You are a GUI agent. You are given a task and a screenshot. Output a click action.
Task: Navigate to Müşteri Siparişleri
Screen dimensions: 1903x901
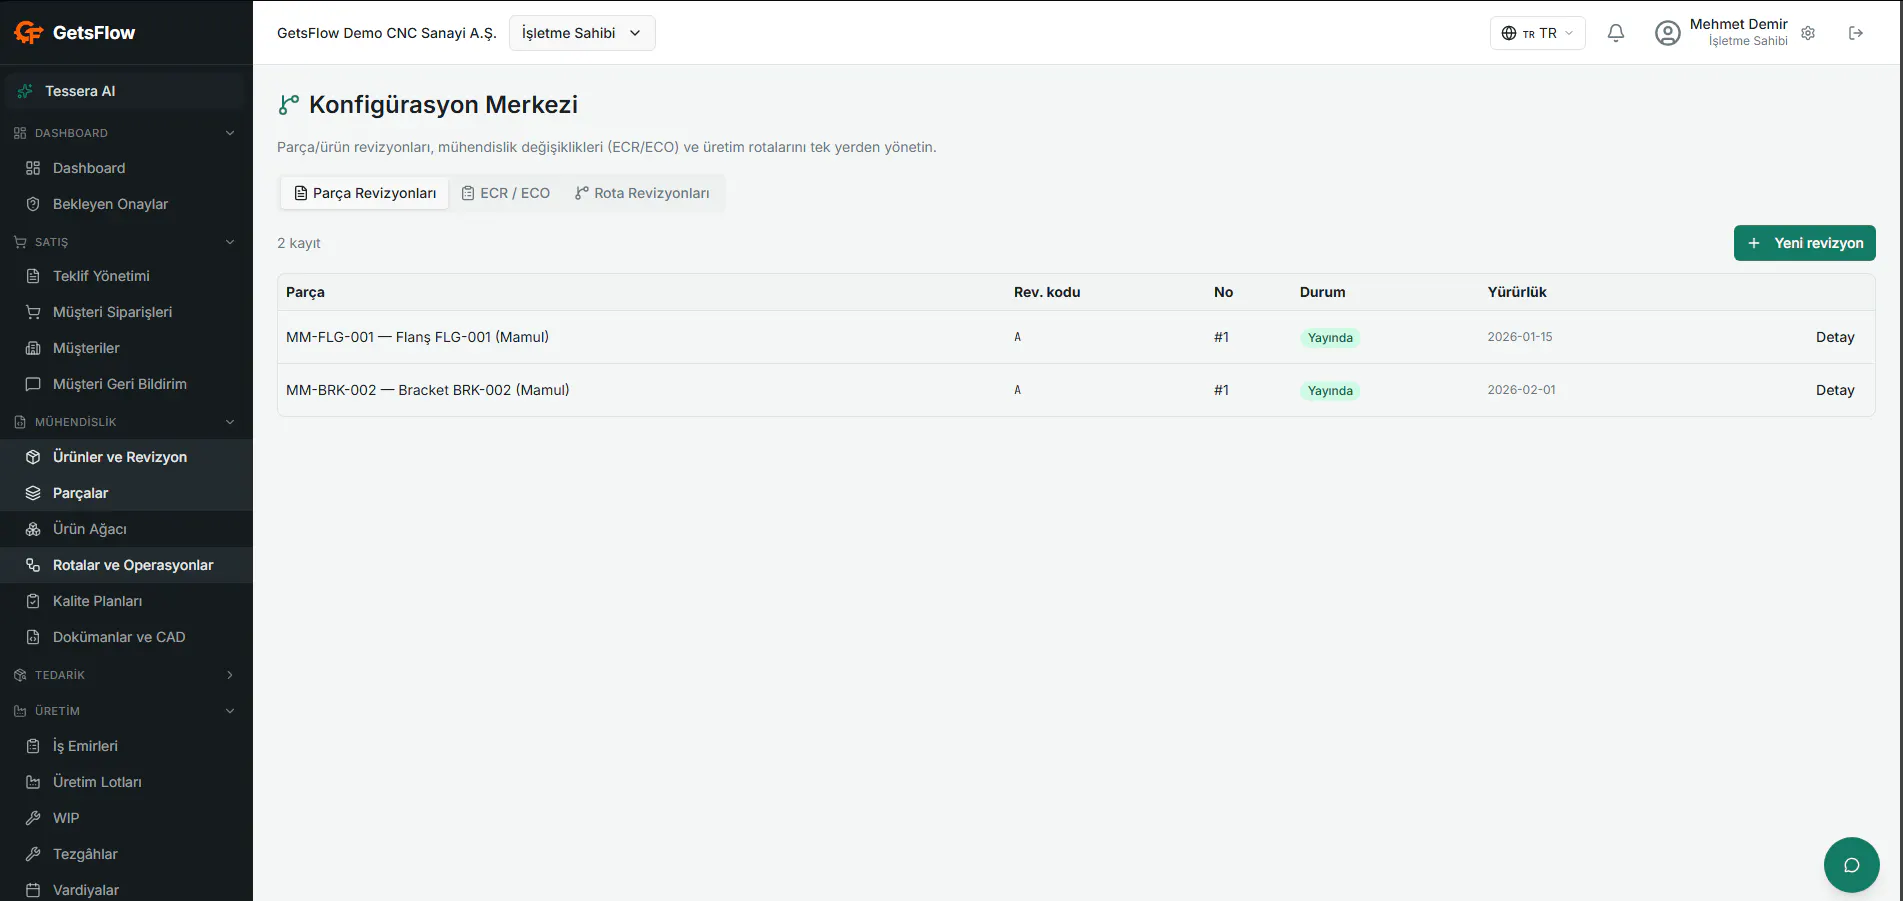[126, 312]
